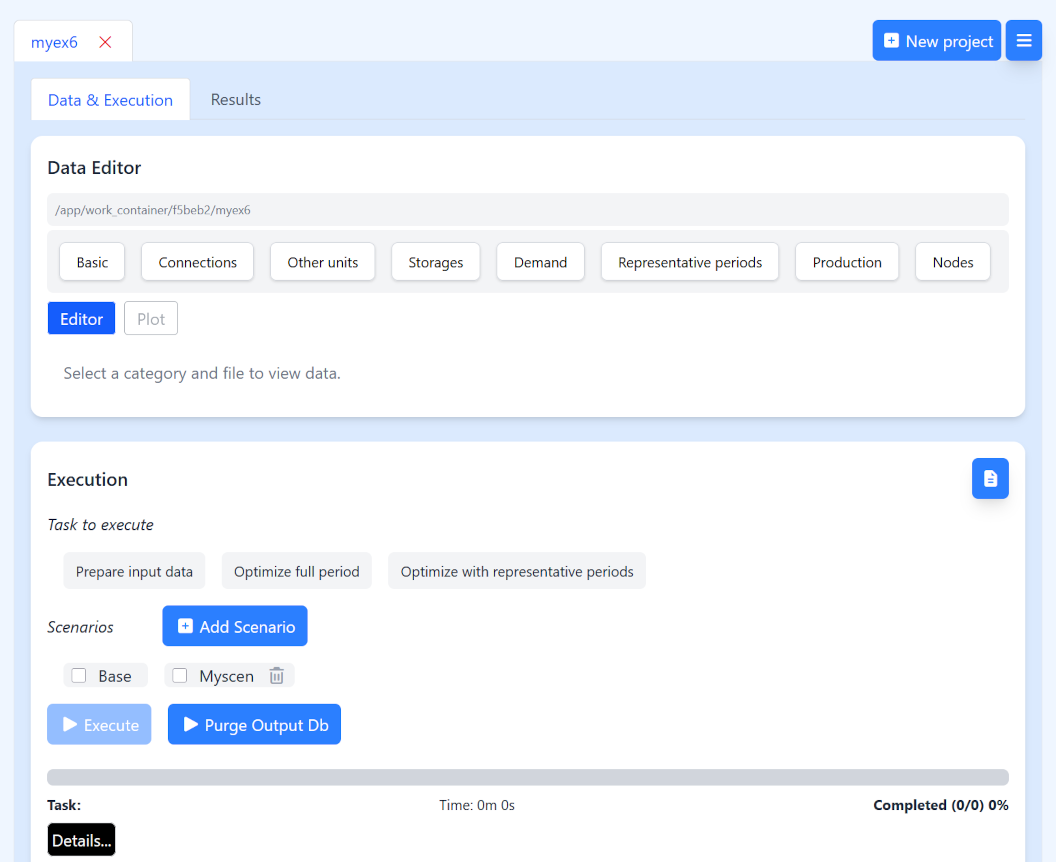Select the Data & Execution tab

pyautogui.click(x=110, y=100)
